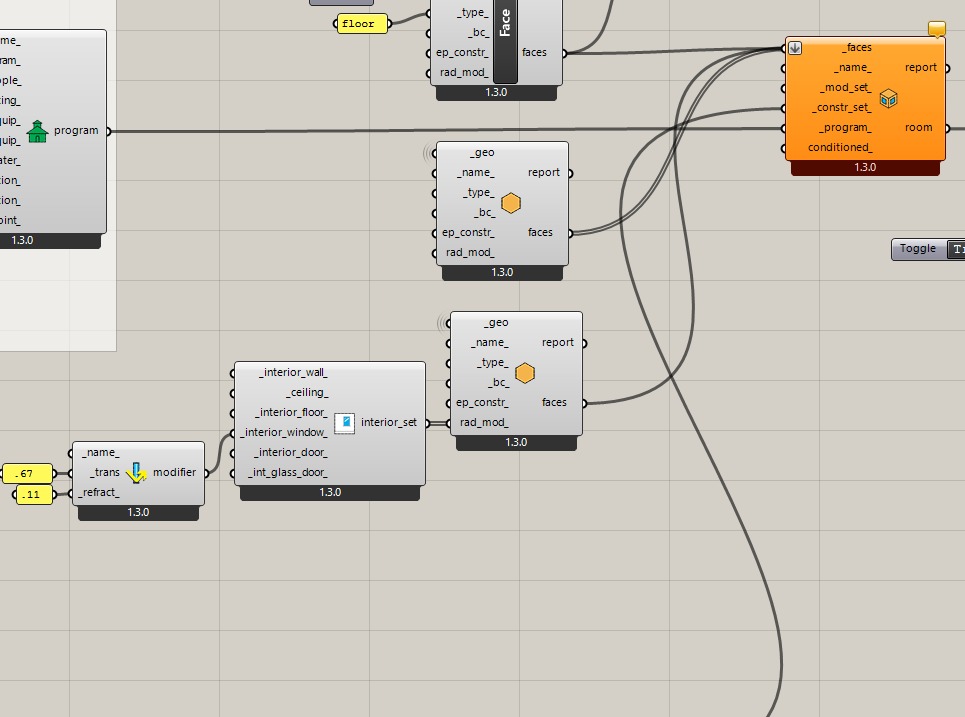Screen dimensions: 965x717
Task: Click the _program_ input on room component
Action: pyautogui.click(x=845, y=127)
